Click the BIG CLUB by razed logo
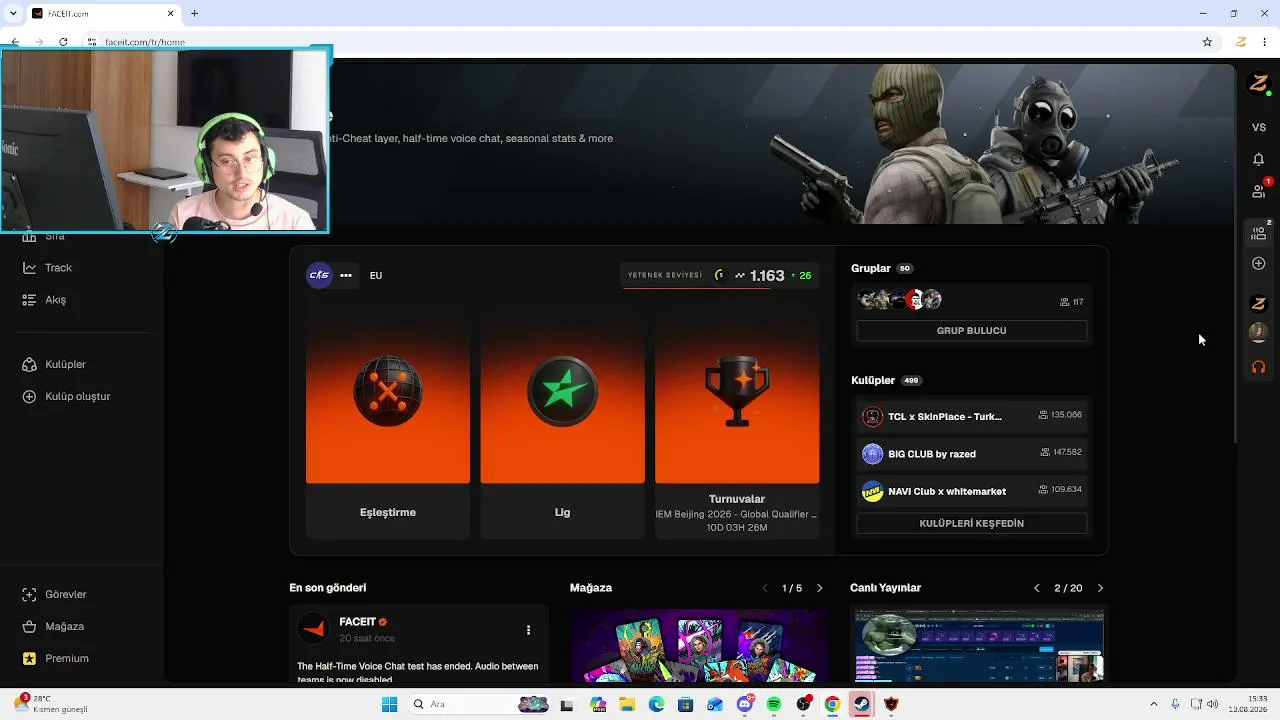 872,454
